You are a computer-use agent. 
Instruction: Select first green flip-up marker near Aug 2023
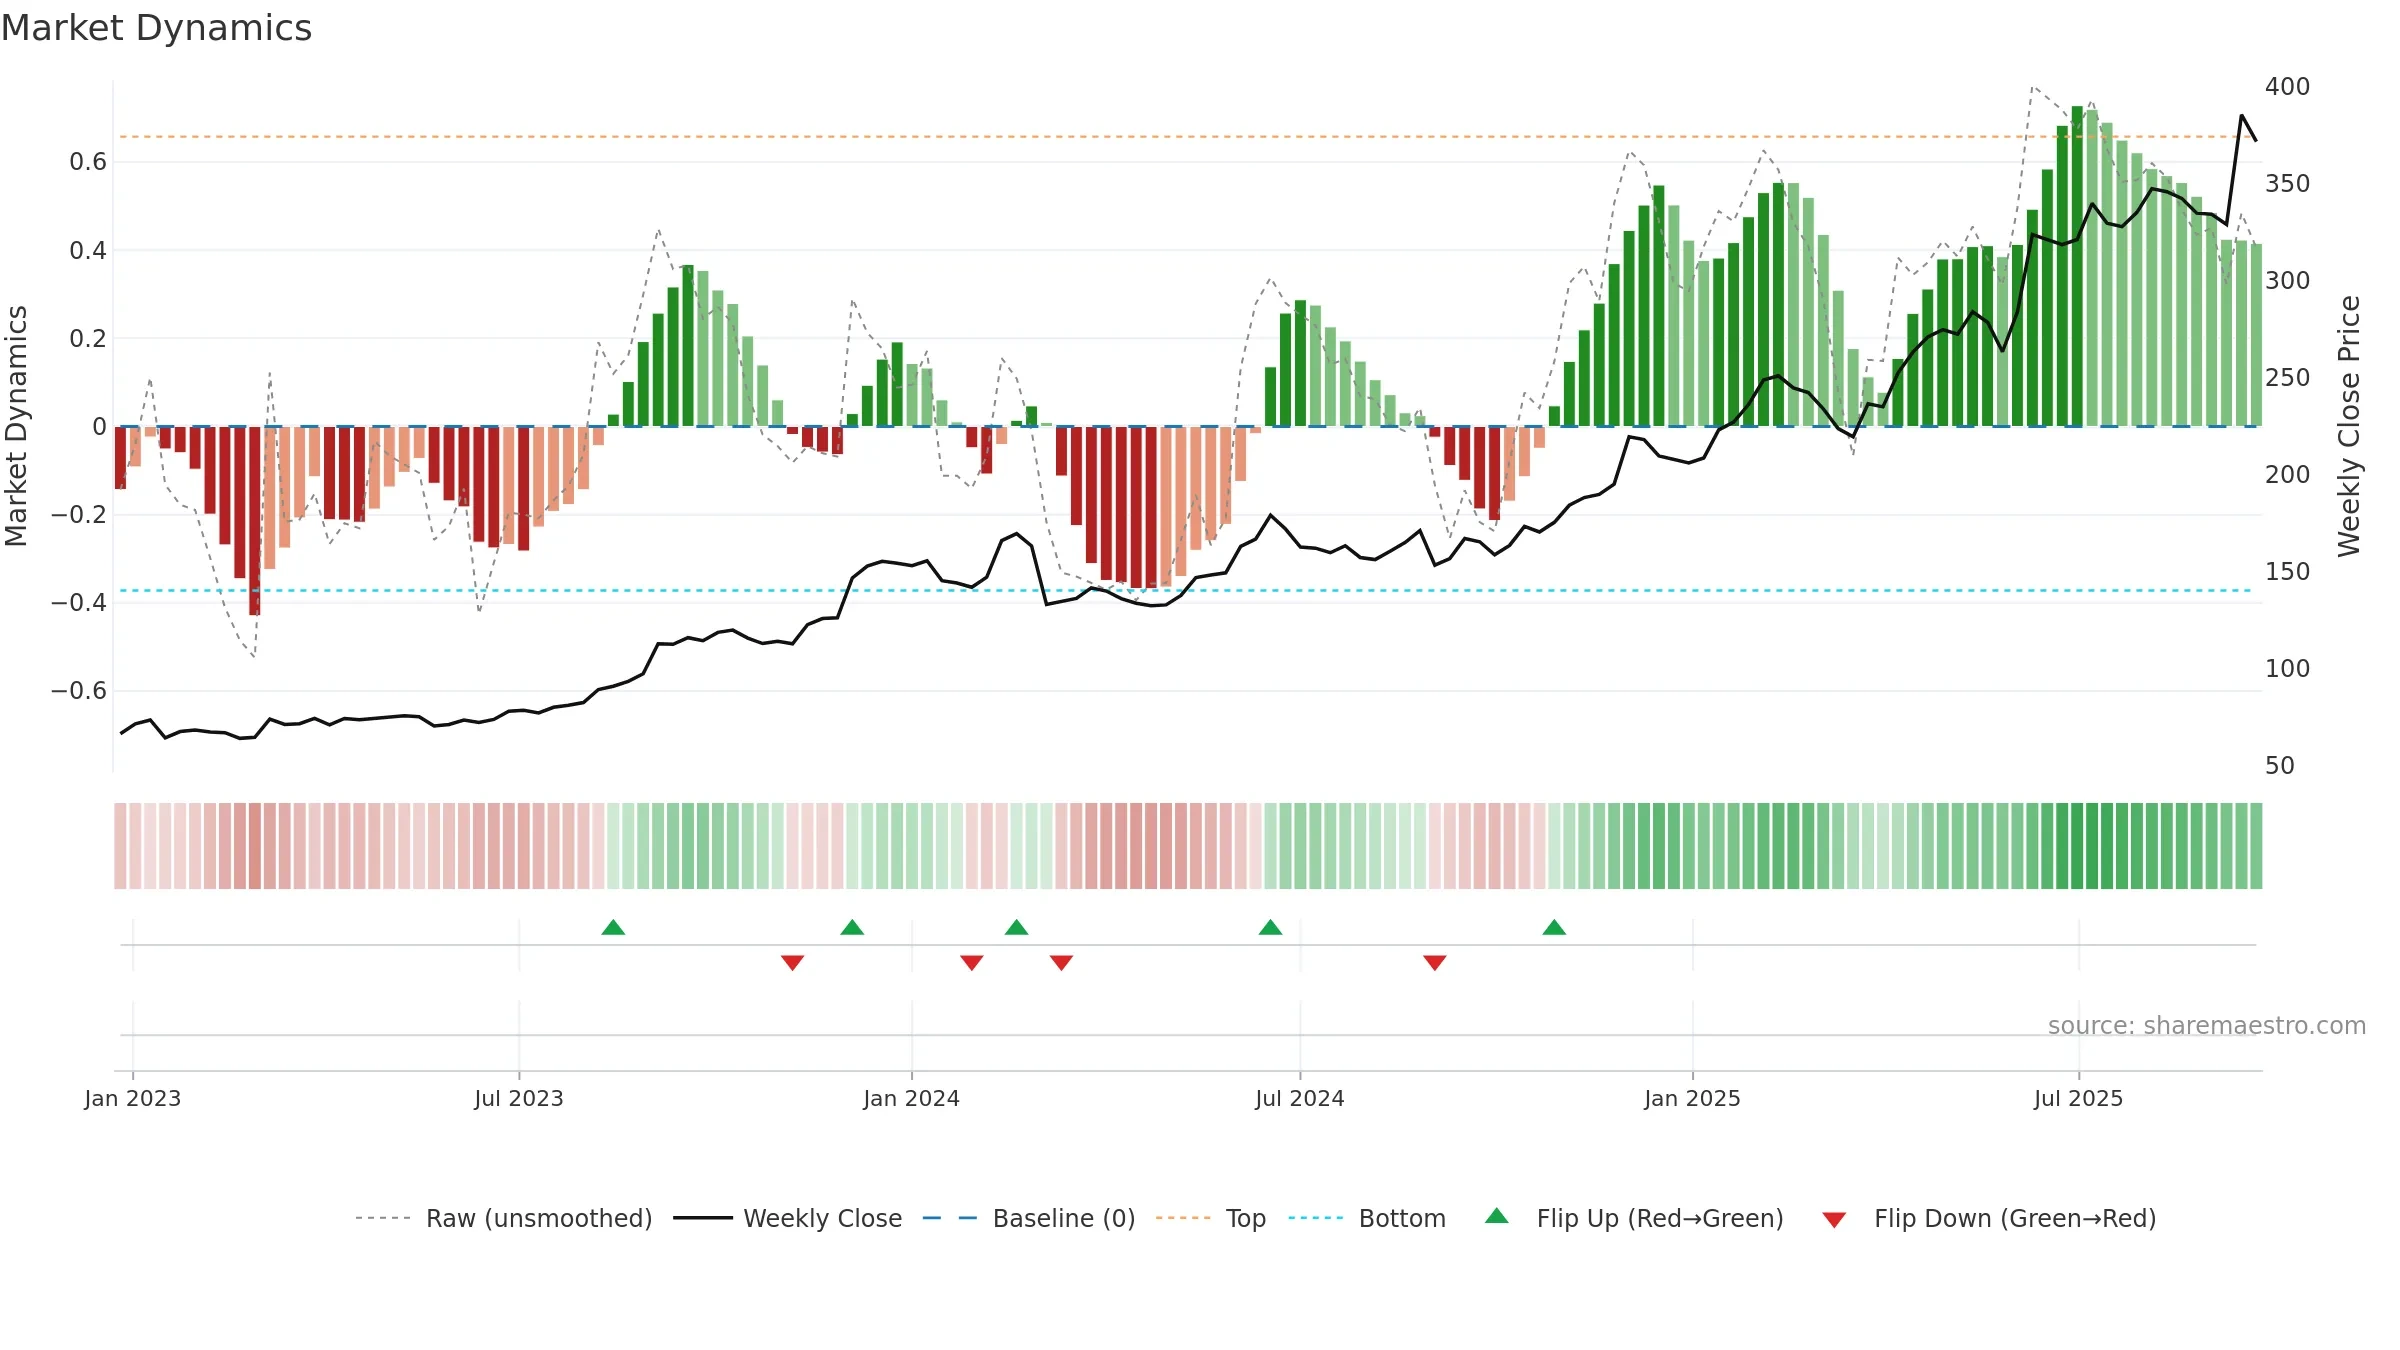coord(613,927)
